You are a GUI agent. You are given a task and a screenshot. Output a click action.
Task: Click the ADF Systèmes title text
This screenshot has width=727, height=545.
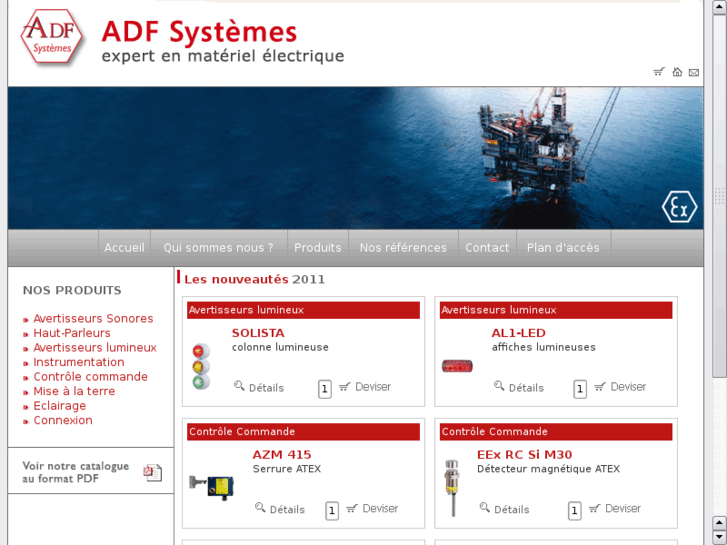[199, 32]
